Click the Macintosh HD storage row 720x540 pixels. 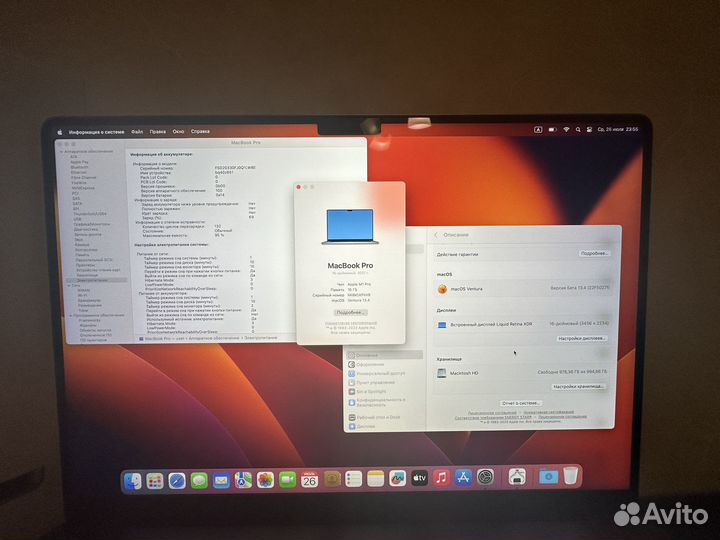click(523, 373)
